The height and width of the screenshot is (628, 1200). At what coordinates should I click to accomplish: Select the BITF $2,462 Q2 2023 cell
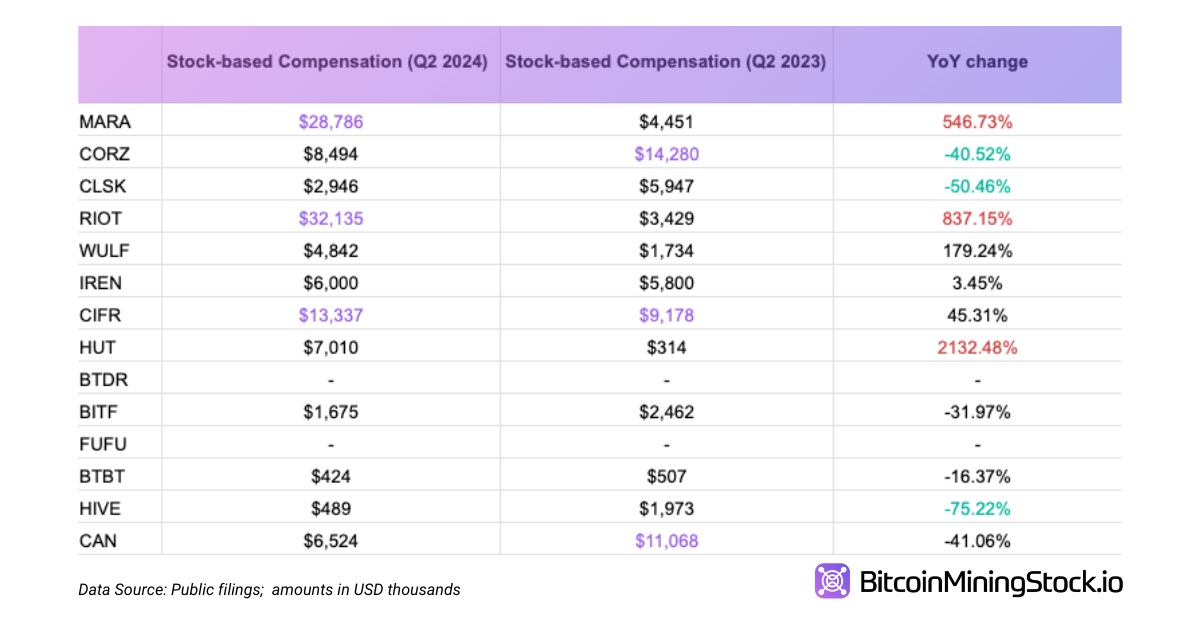(666, 412)
